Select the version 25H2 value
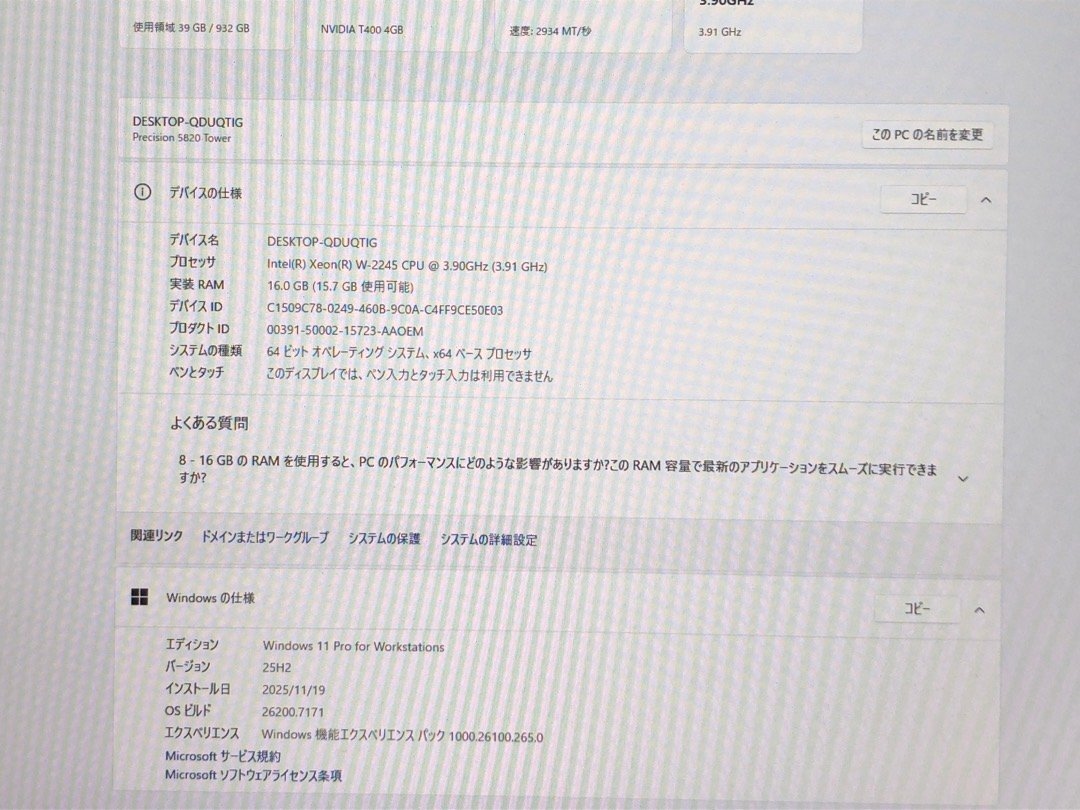Image resolution: width=1080 pixels, height=810 pixels. coord(276,667)
